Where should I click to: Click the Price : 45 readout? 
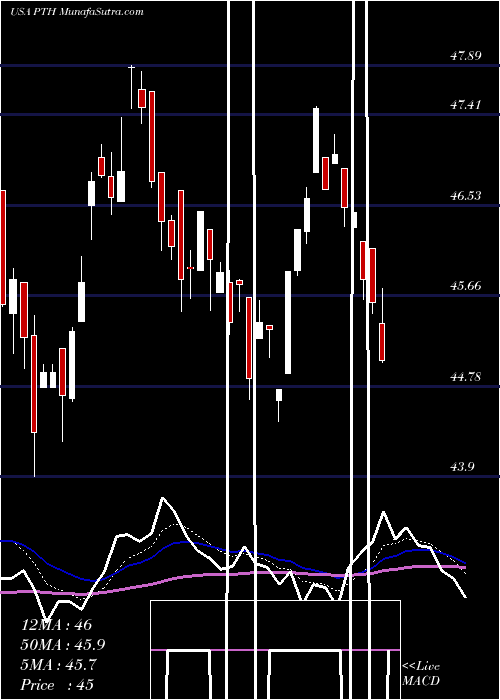pyautogui.click(x=57, y=685)
